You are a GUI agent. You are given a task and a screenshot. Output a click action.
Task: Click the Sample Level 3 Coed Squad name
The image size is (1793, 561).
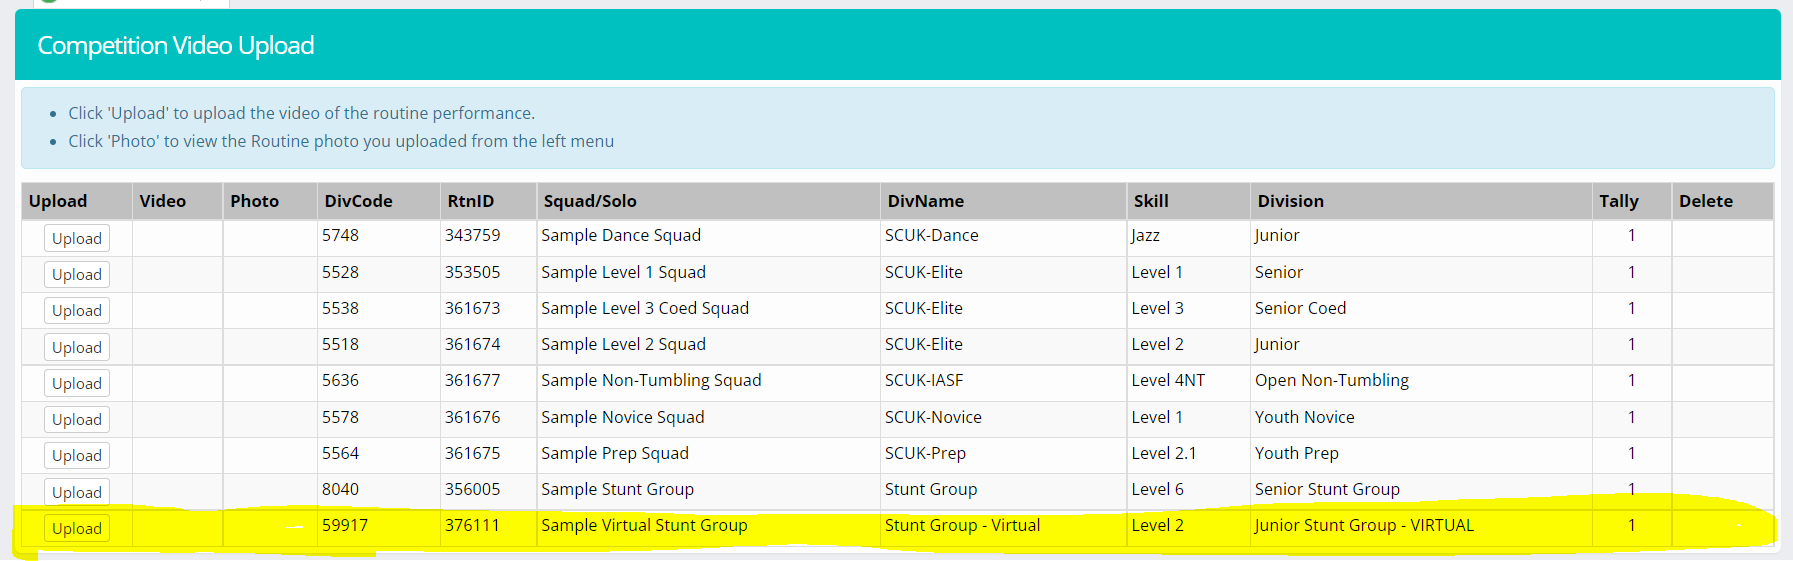(645, 308)
